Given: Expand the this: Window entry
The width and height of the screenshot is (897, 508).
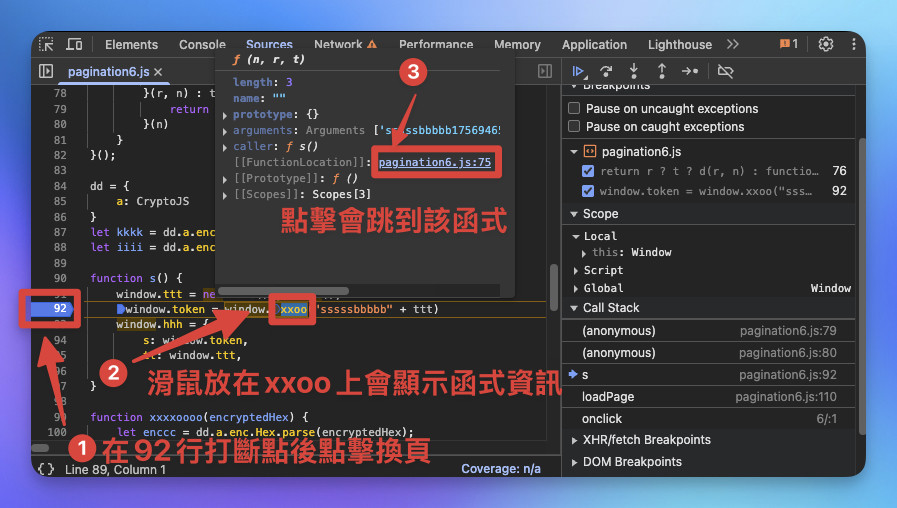Looking at the screenshot, I should [x=584, y=253].
